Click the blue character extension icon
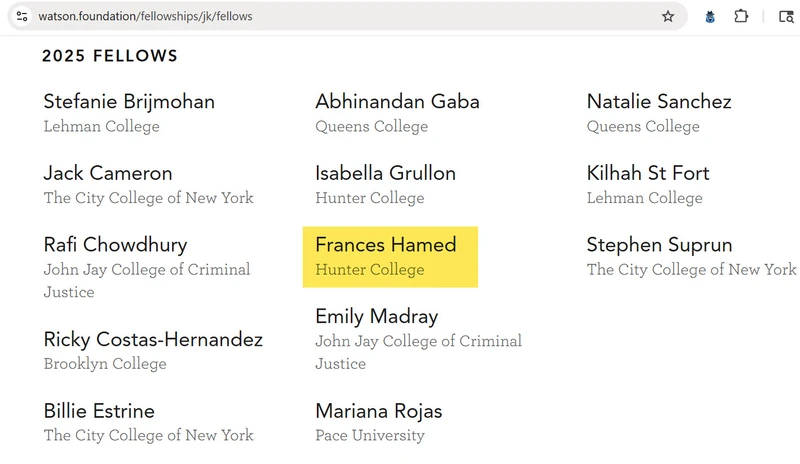 (710, 16)
